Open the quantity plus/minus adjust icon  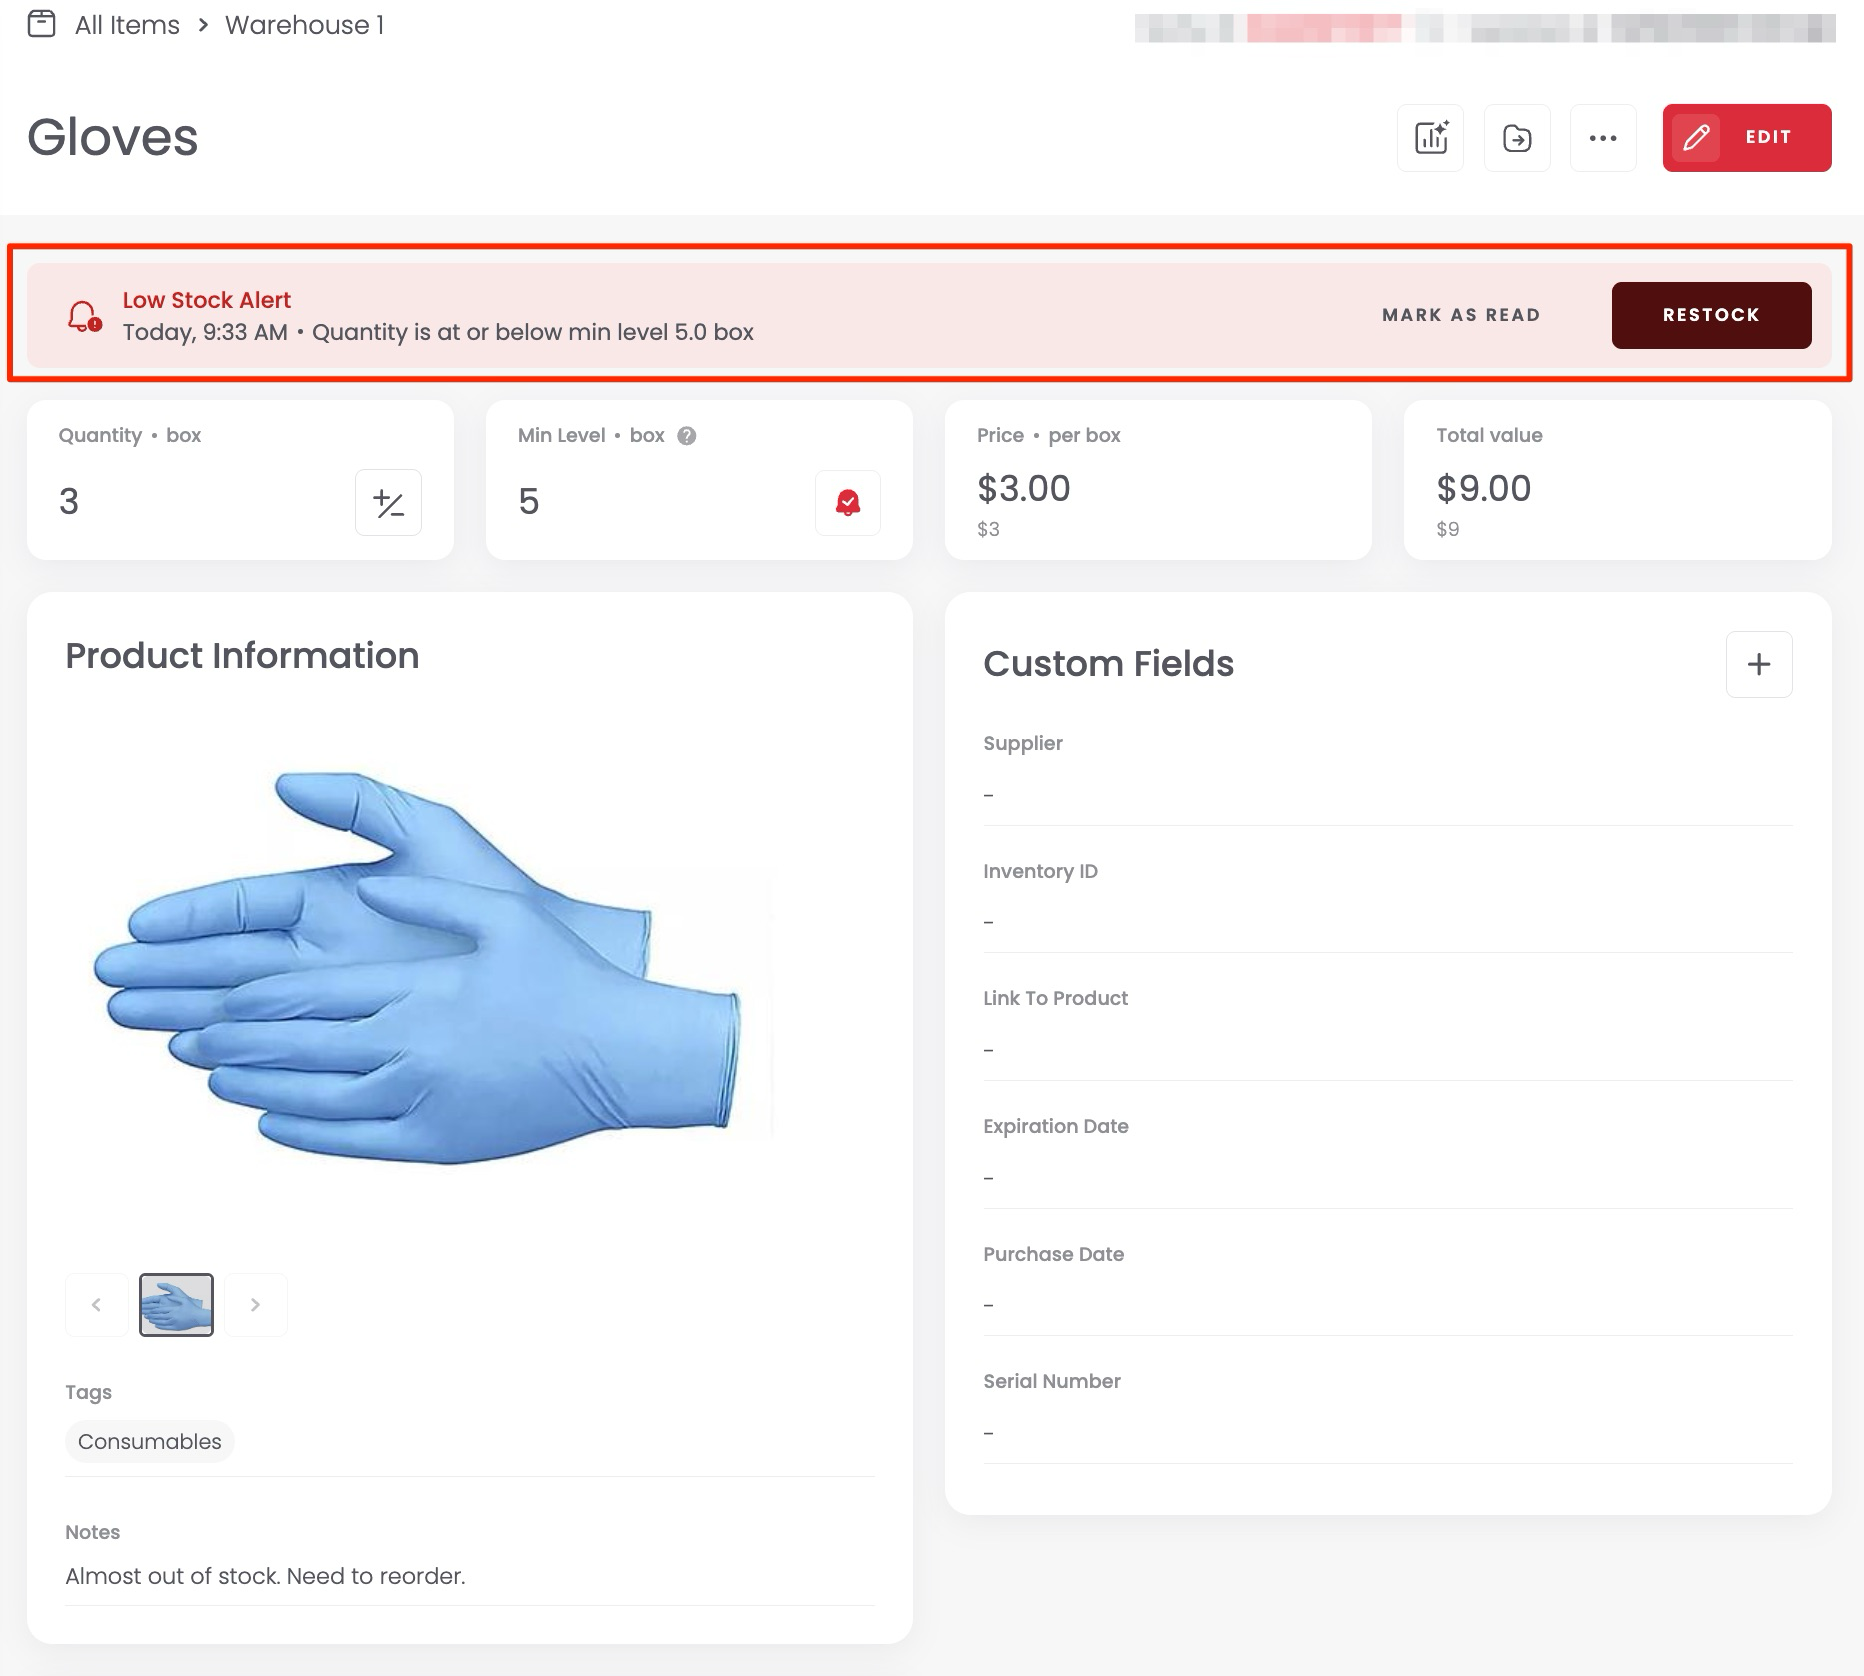point(388,502)
